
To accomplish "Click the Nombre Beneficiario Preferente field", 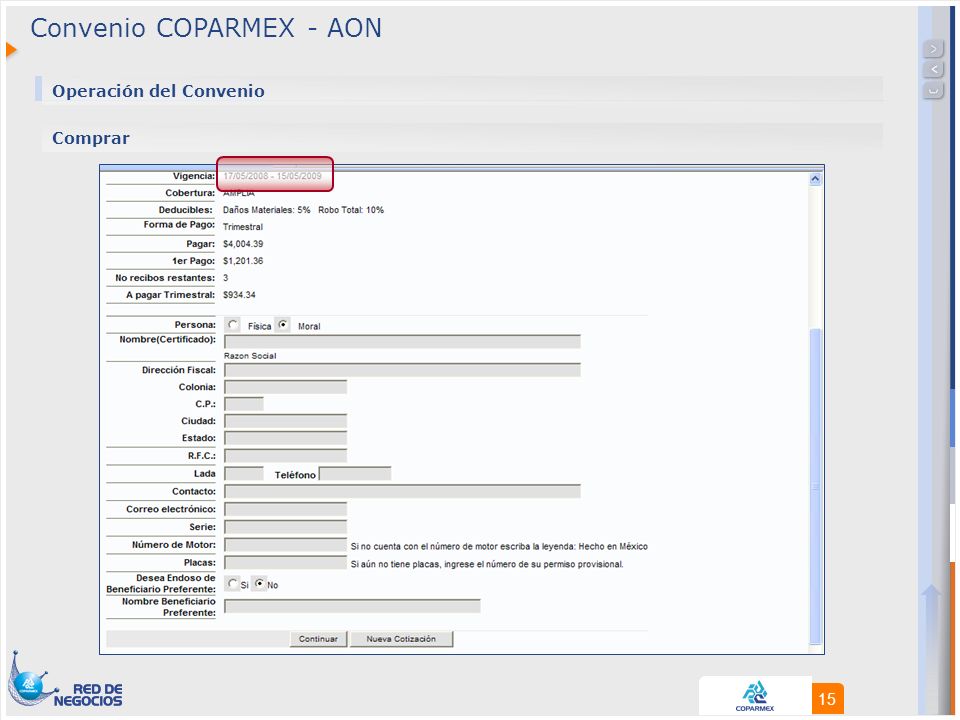I will [352, 606].
